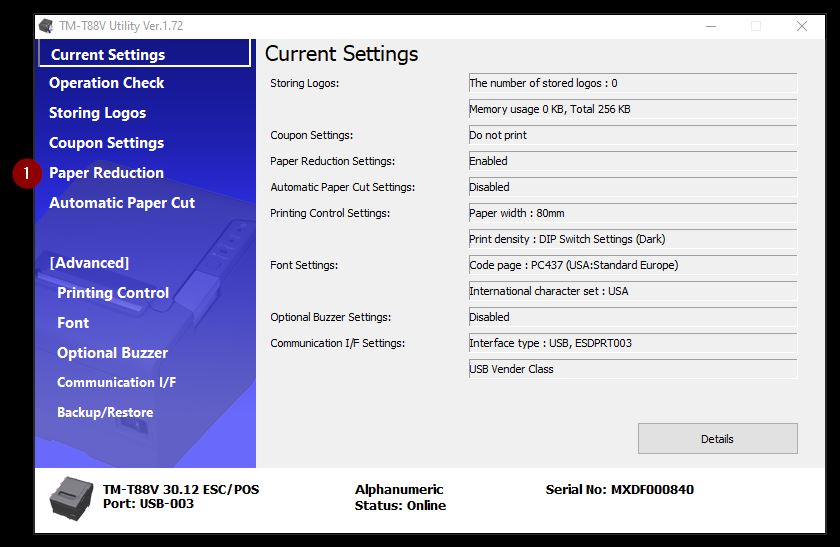840x547 pixels.
Task: Click the Paper width 80mm field
Action: (x=633, y=213)
